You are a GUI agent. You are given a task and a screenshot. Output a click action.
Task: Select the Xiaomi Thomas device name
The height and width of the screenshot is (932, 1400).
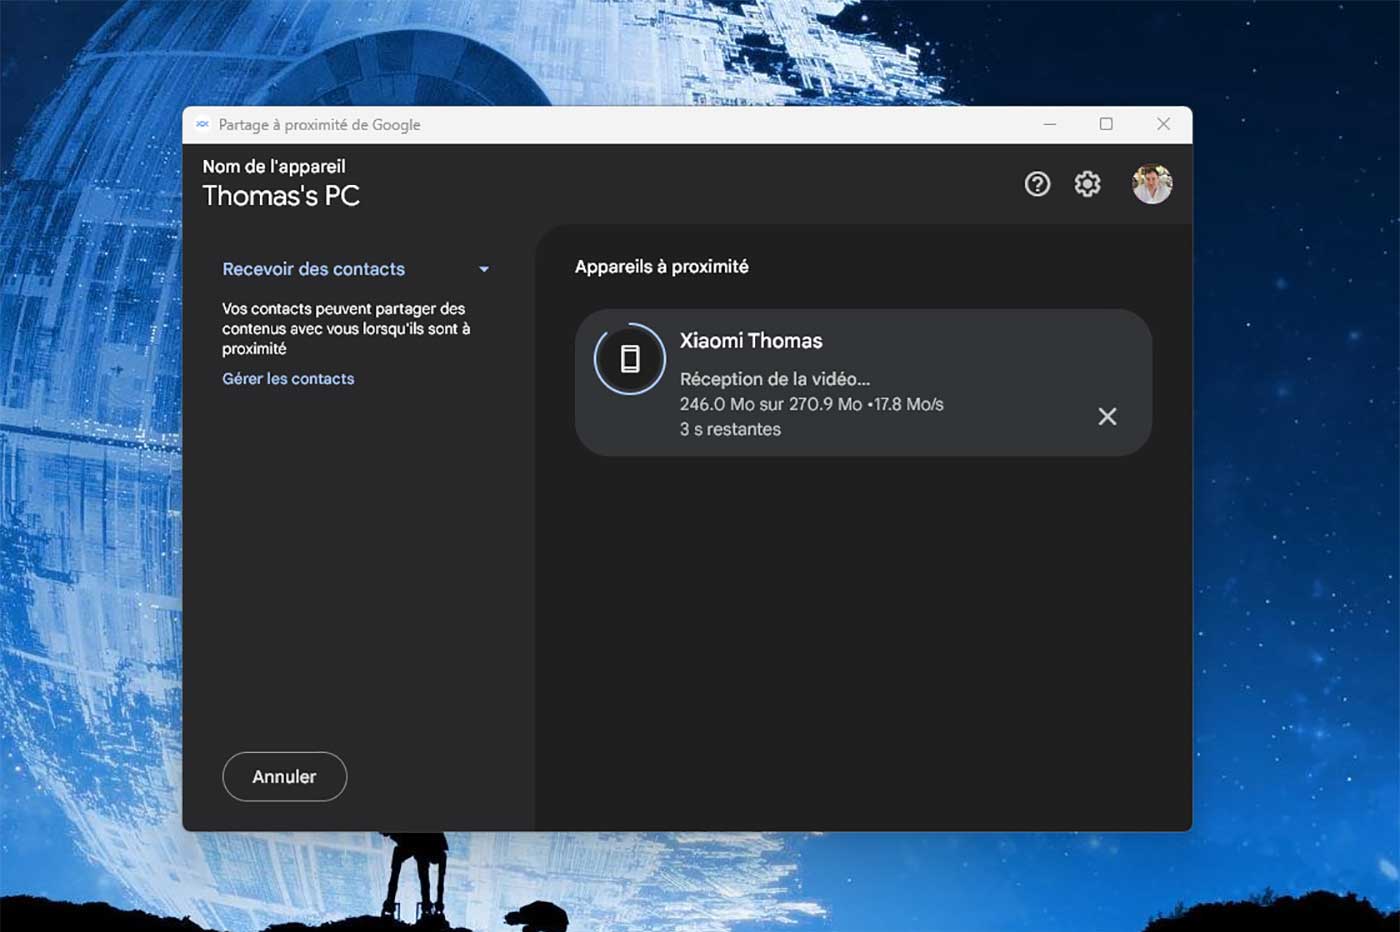[x=751, y=341]
